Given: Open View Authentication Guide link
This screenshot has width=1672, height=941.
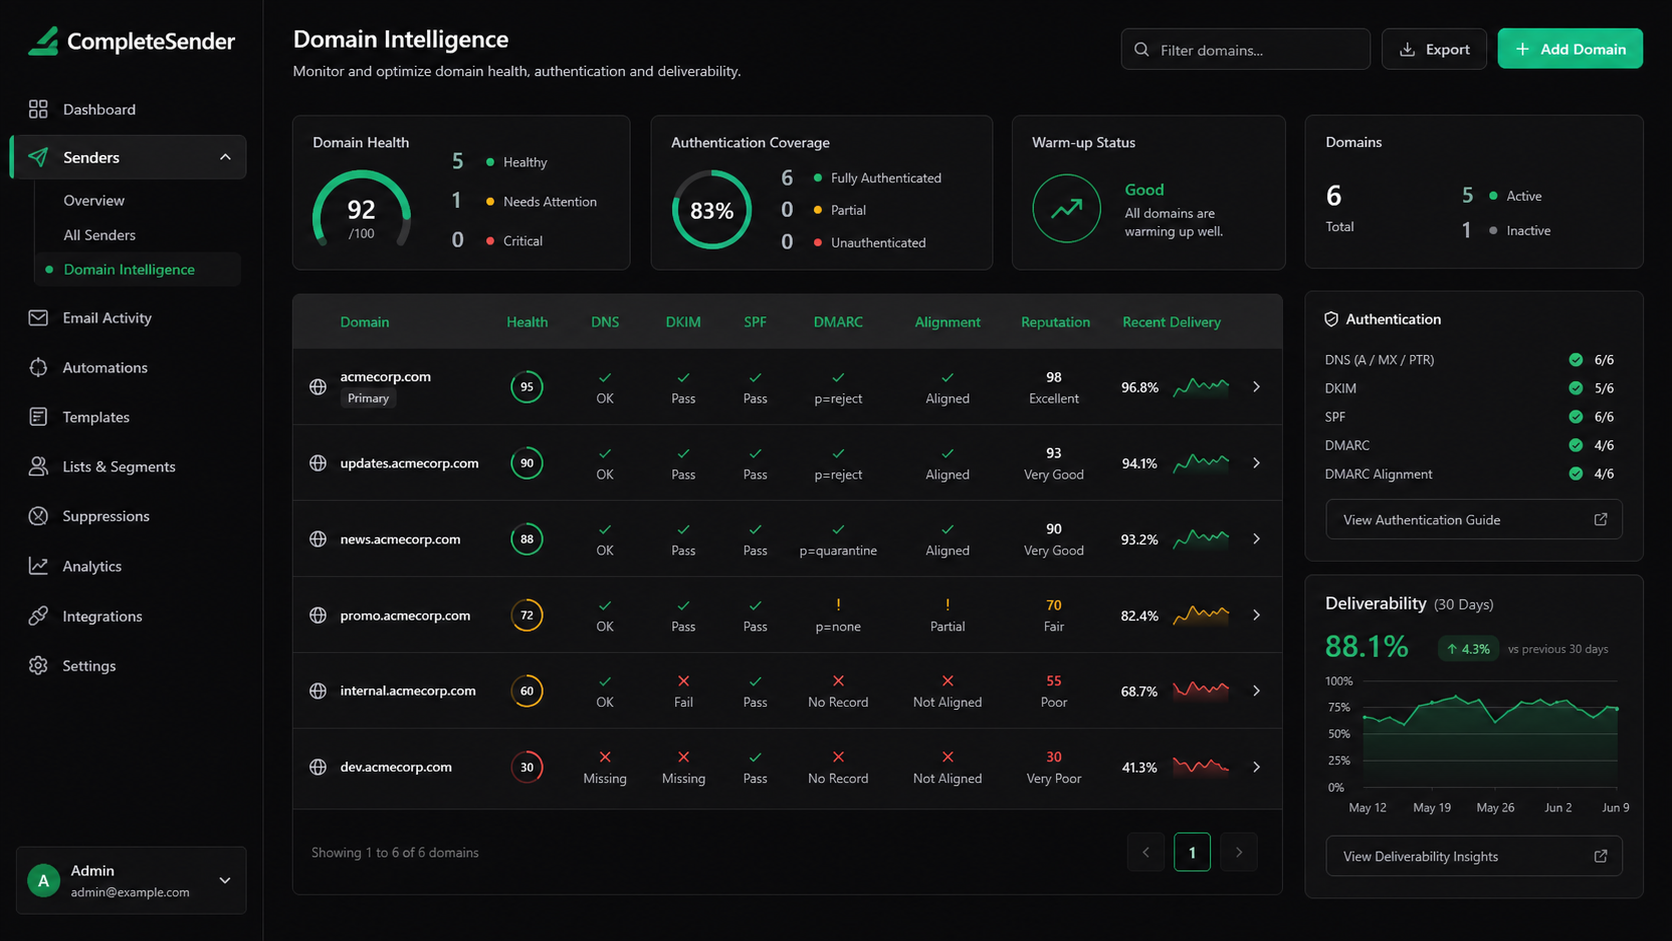Looking at the screenshot, I should click(1474, 520).
